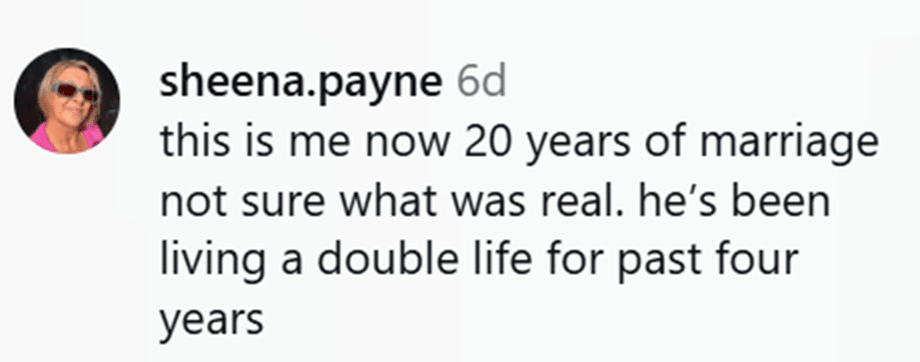Click the final word "years" of comment
The width and height of the screenshot is (920, 362).
(x=212, y=320)
